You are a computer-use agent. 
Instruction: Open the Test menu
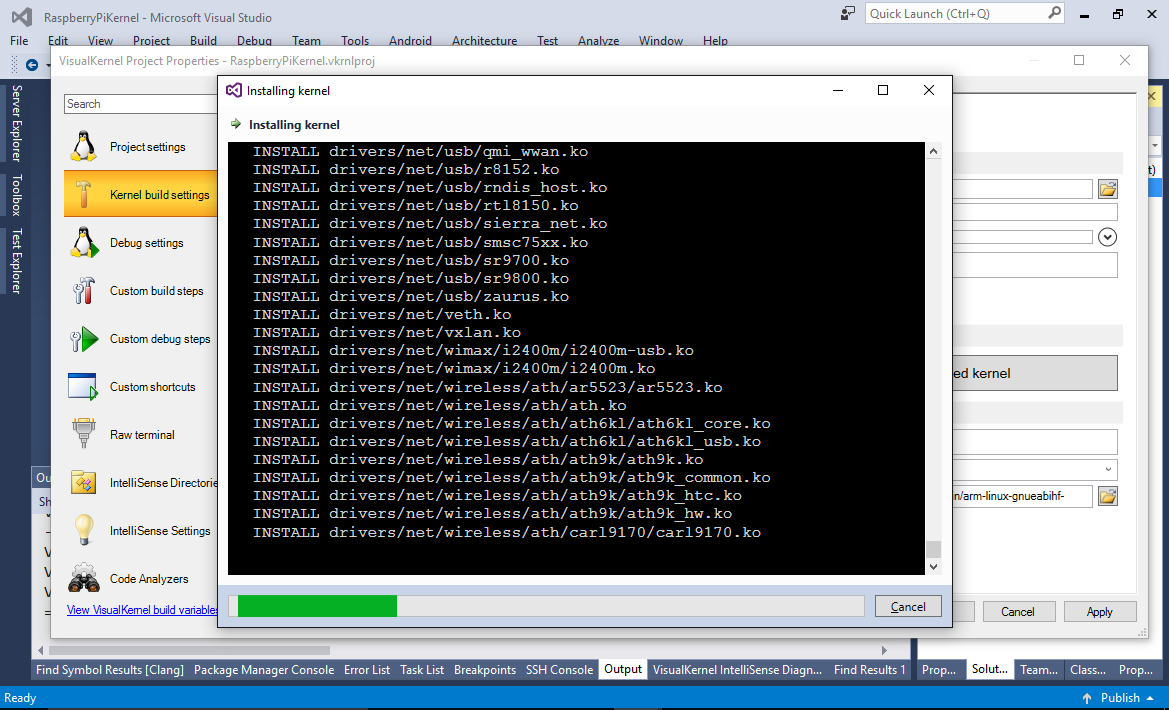[x=547, y=41]
